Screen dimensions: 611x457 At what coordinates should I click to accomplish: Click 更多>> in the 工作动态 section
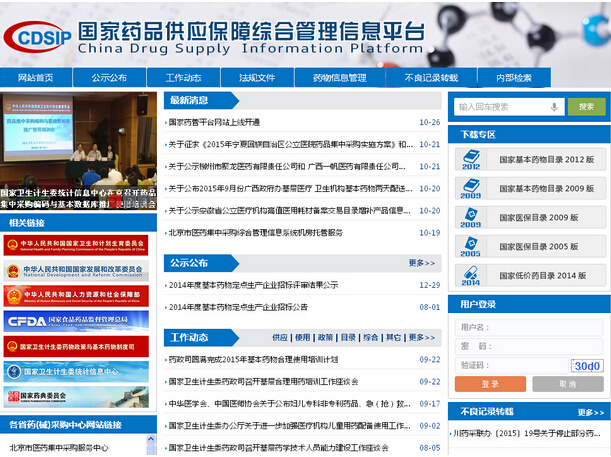[422, 337]
